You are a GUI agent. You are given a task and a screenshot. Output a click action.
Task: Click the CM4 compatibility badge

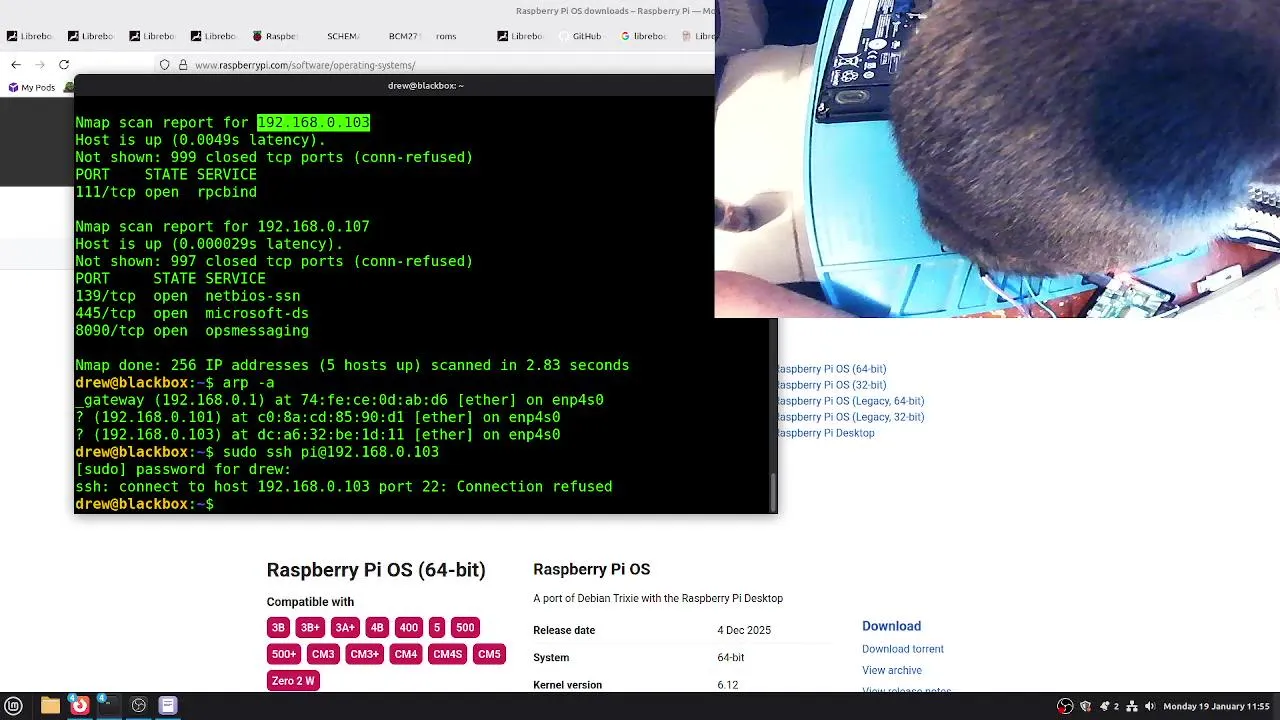click(405, 655)
